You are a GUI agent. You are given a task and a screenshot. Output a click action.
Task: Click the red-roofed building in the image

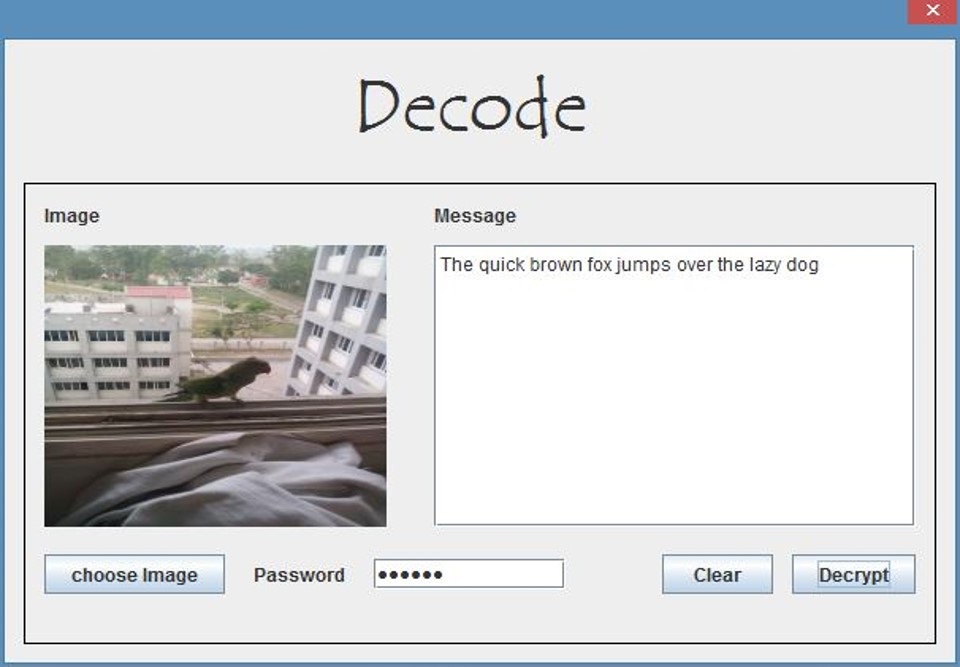coord(158,294)
